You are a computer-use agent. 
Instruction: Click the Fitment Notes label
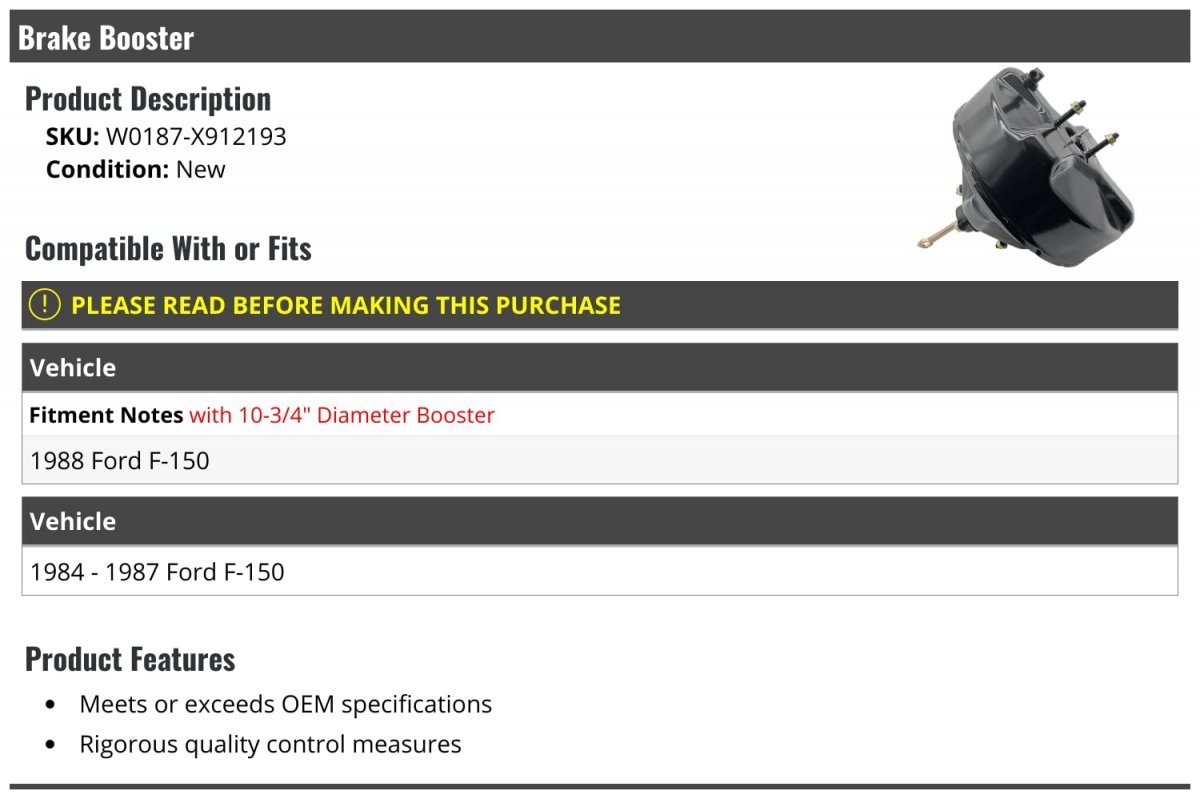click(x=106, y=415)
